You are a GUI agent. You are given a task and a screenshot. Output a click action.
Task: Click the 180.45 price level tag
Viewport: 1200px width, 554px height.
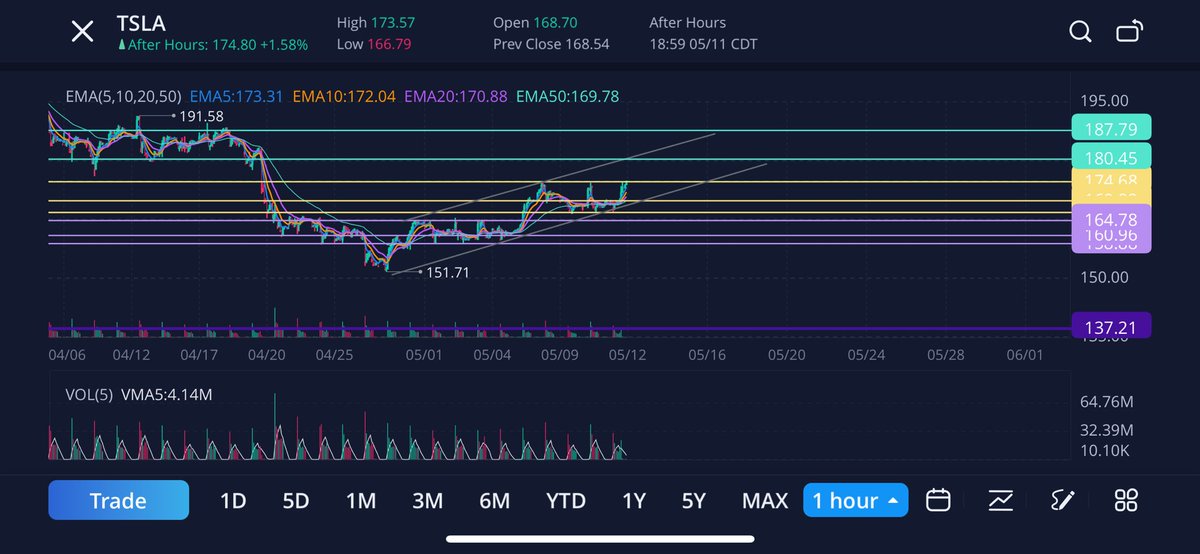[x=1111, y=157]
